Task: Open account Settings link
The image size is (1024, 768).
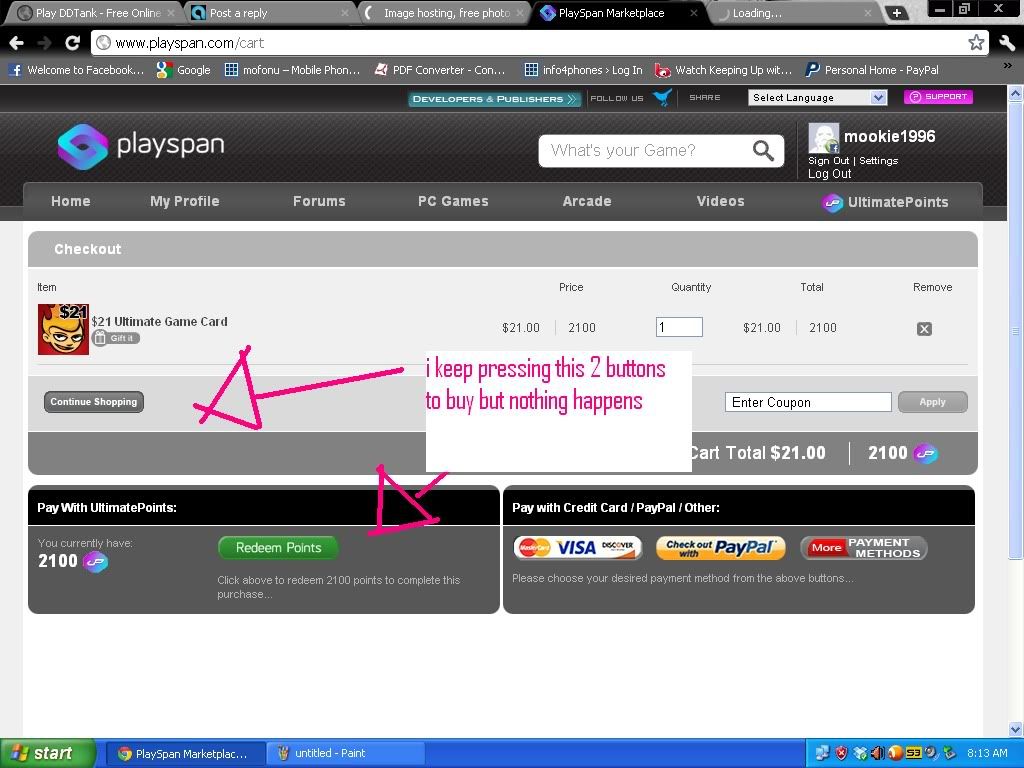Action: click(878, 161)
